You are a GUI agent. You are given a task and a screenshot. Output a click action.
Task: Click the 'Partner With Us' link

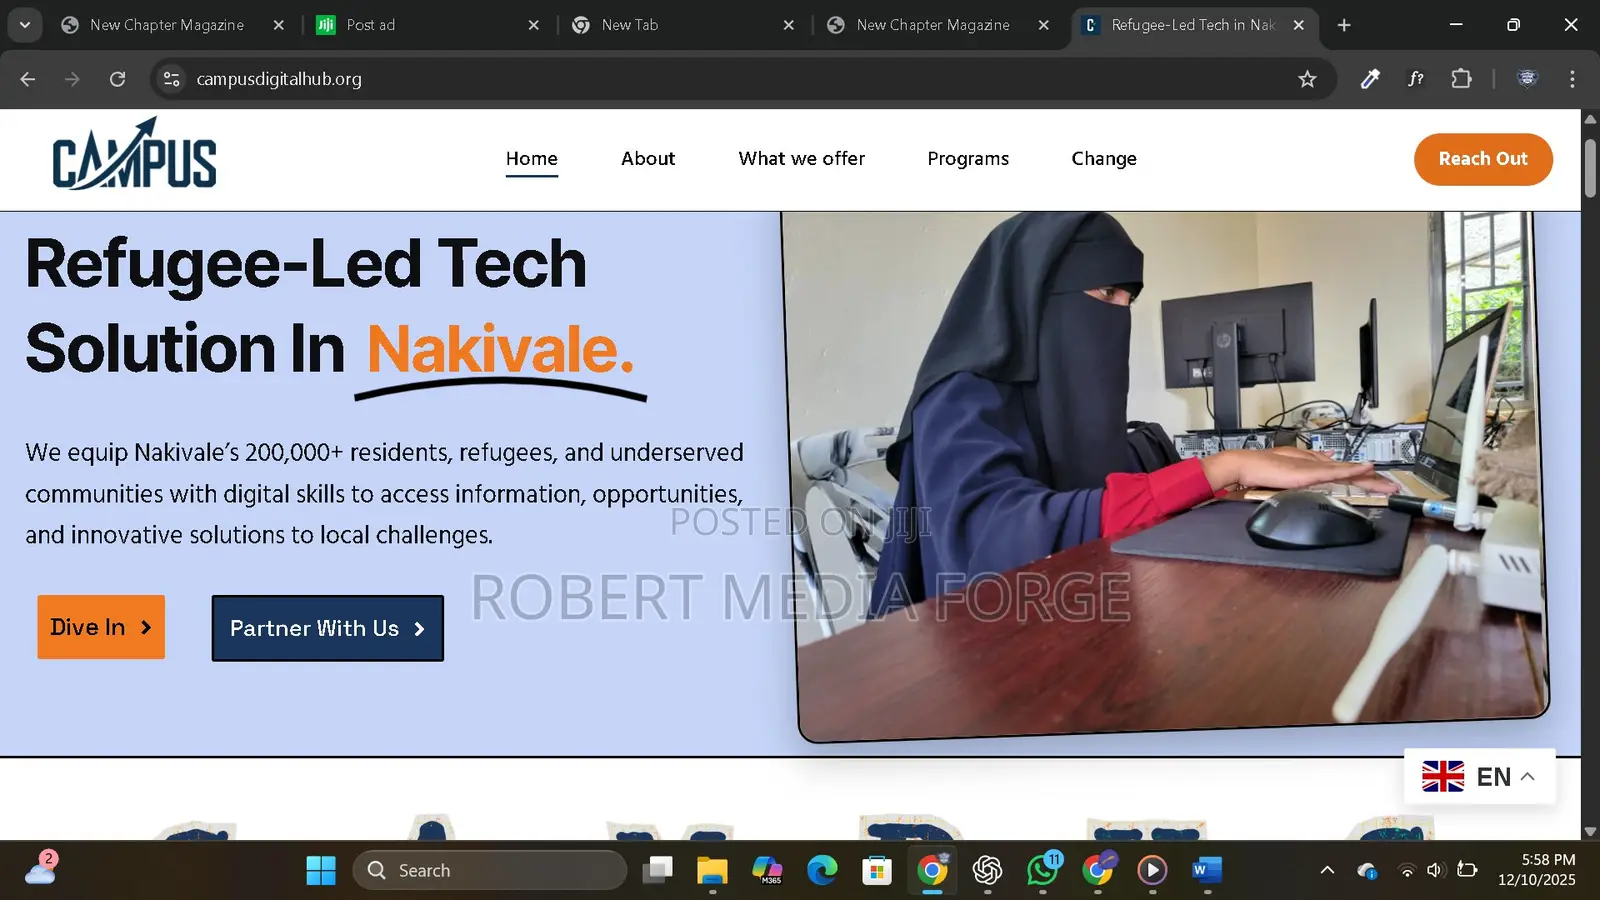(326, 628)
